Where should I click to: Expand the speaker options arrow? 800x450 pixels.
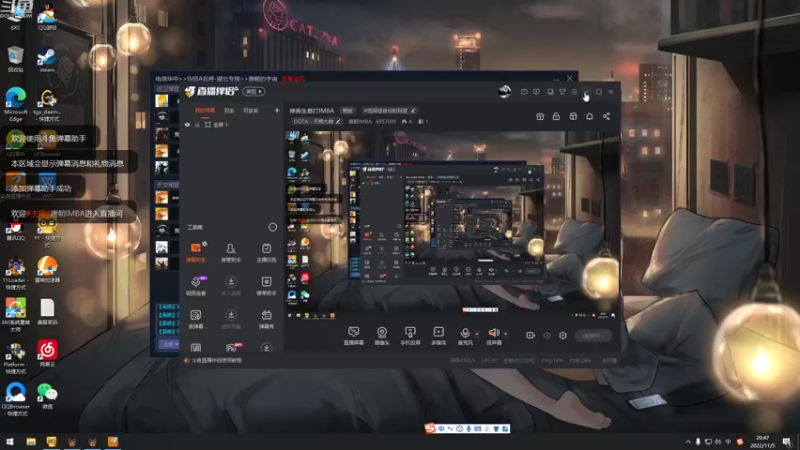pyautogui.click(x=506, y=334)
